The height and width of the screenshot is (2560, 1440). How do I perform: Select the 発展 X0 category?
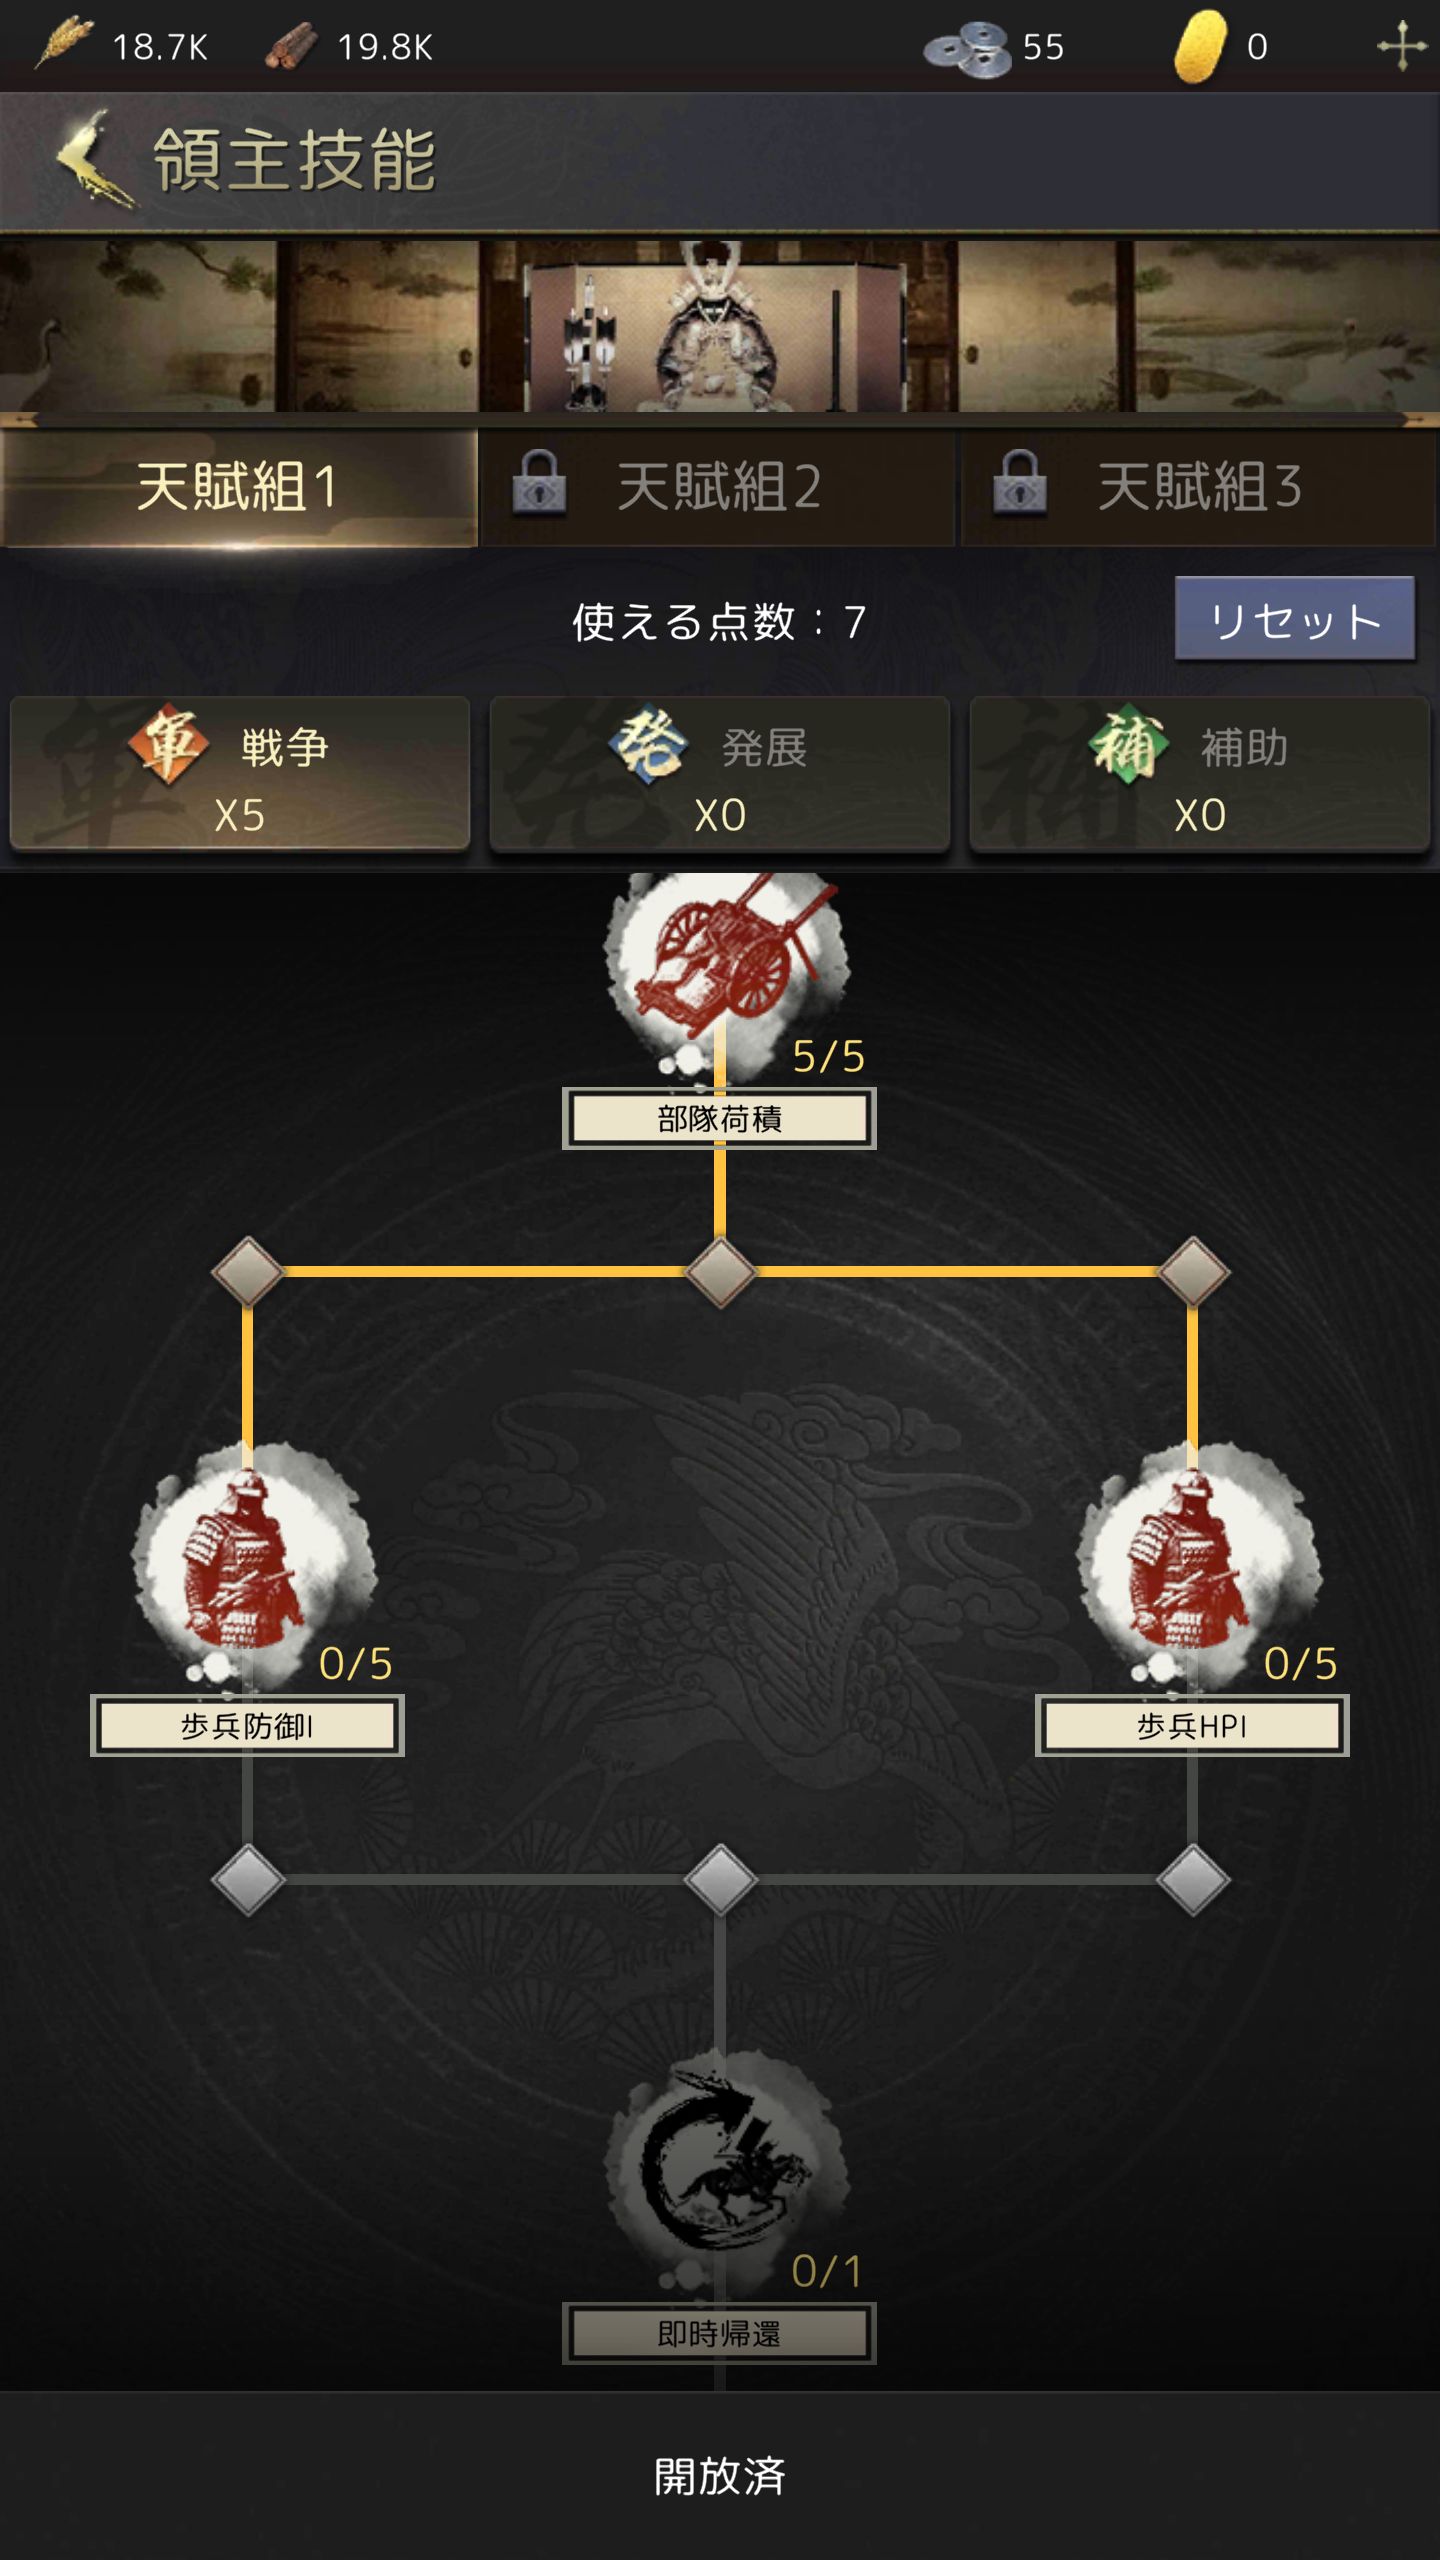click(720, 775)
